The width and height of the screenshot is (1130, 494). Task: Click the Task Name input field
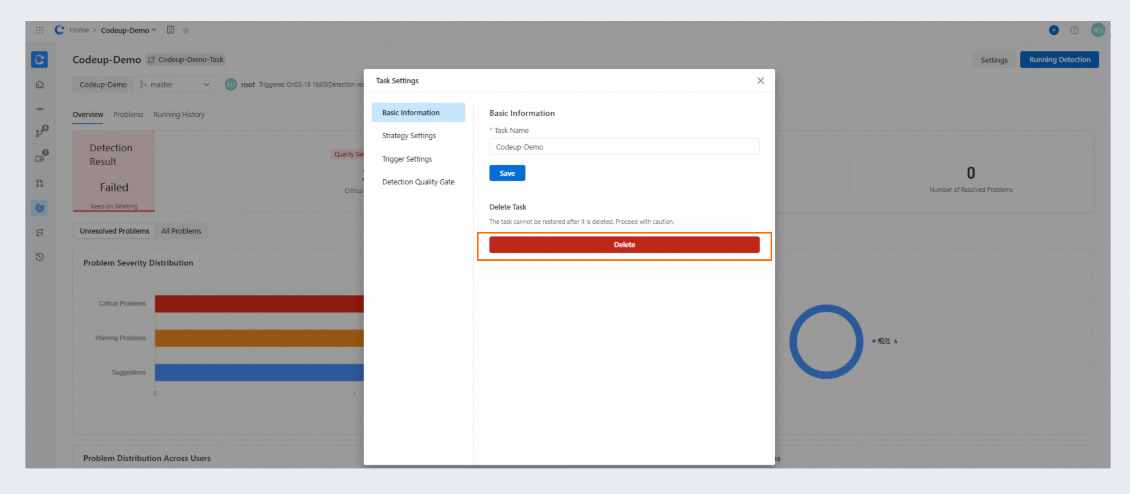coord(624,146)
